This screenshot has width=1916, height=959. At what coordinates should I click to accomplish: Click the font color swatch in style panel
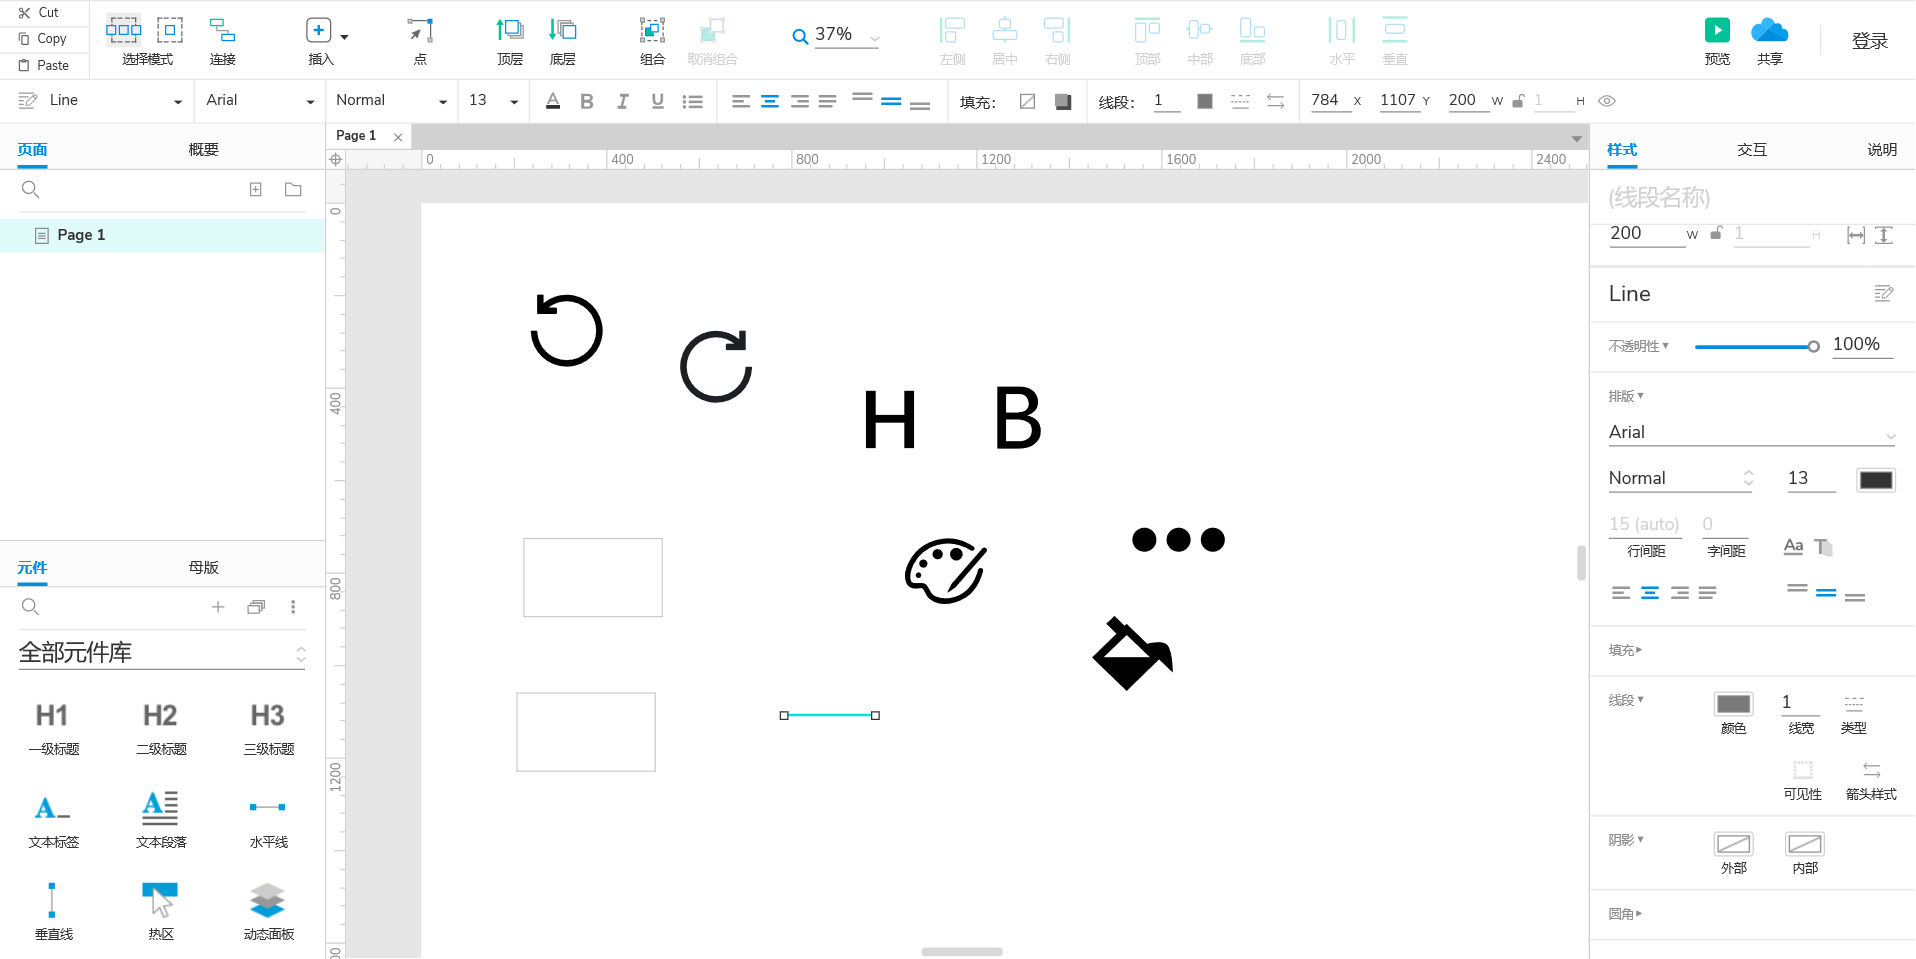coord(1875,480)
